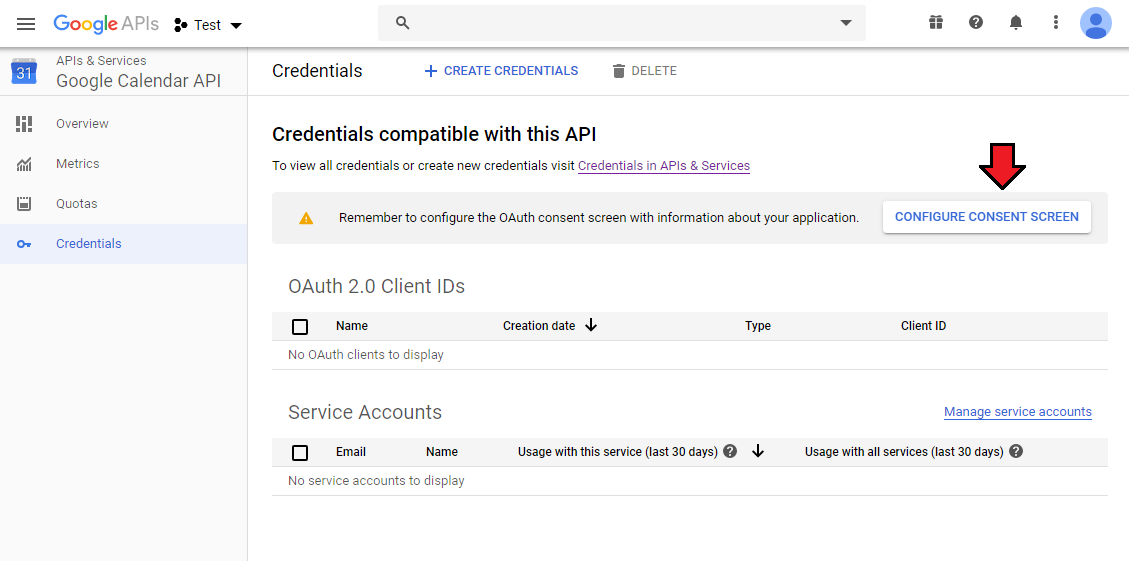Click the Credentials key icon
Screen dimensions: 1129x561
pos(24,244)
